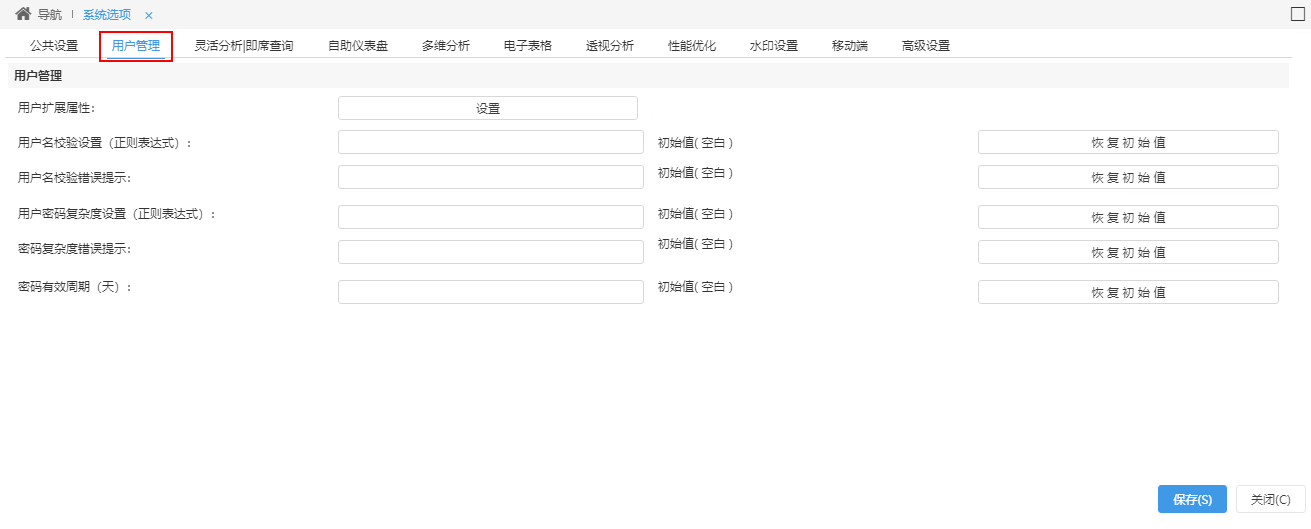Focus the 密码有效周期（天） input field
Screen dimensions: 1311x529
pyautogui.click(x=491, y=292)
